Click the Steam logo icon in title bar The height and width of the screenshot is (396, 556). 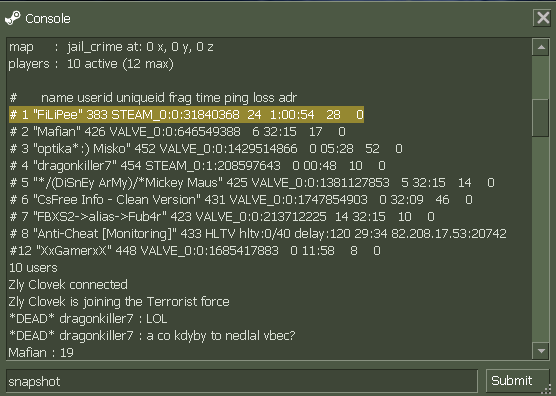pos(13,18)
